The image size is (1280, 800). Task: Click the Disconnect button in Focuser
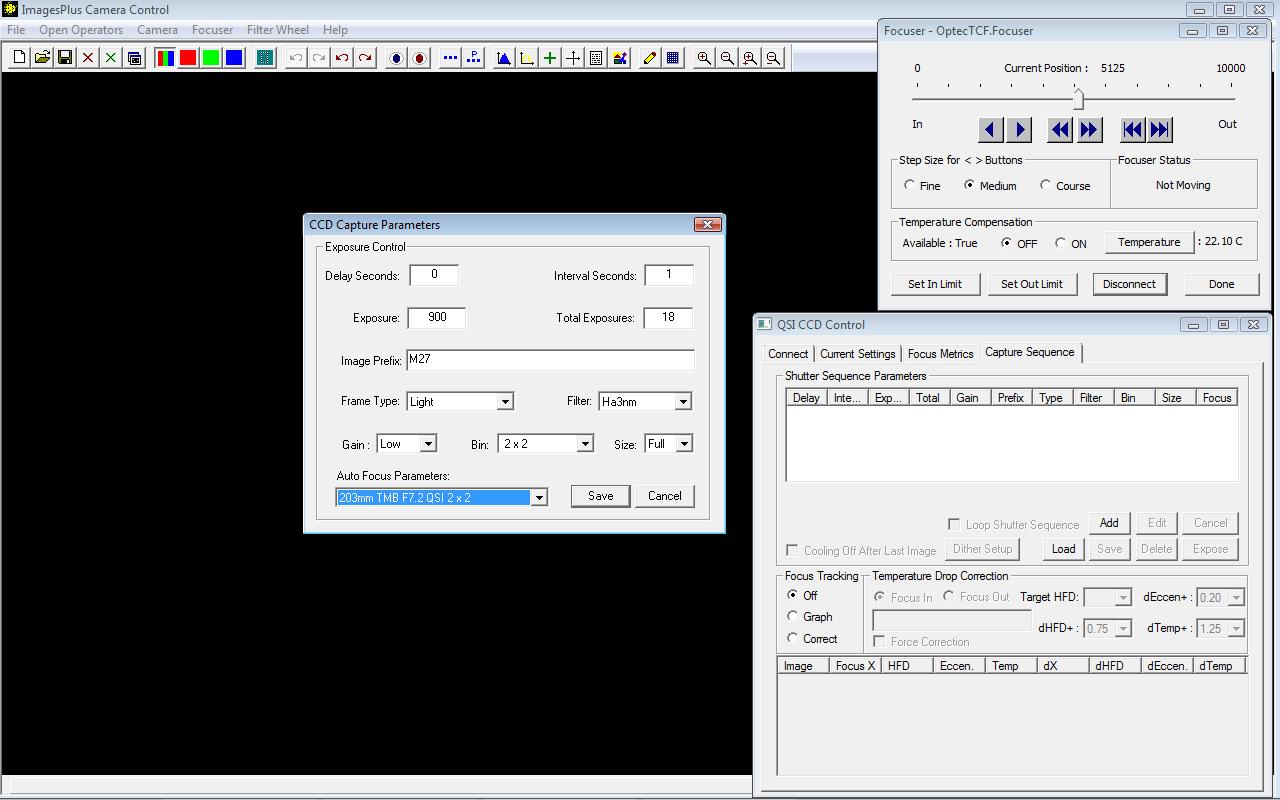pos(1129,284)
